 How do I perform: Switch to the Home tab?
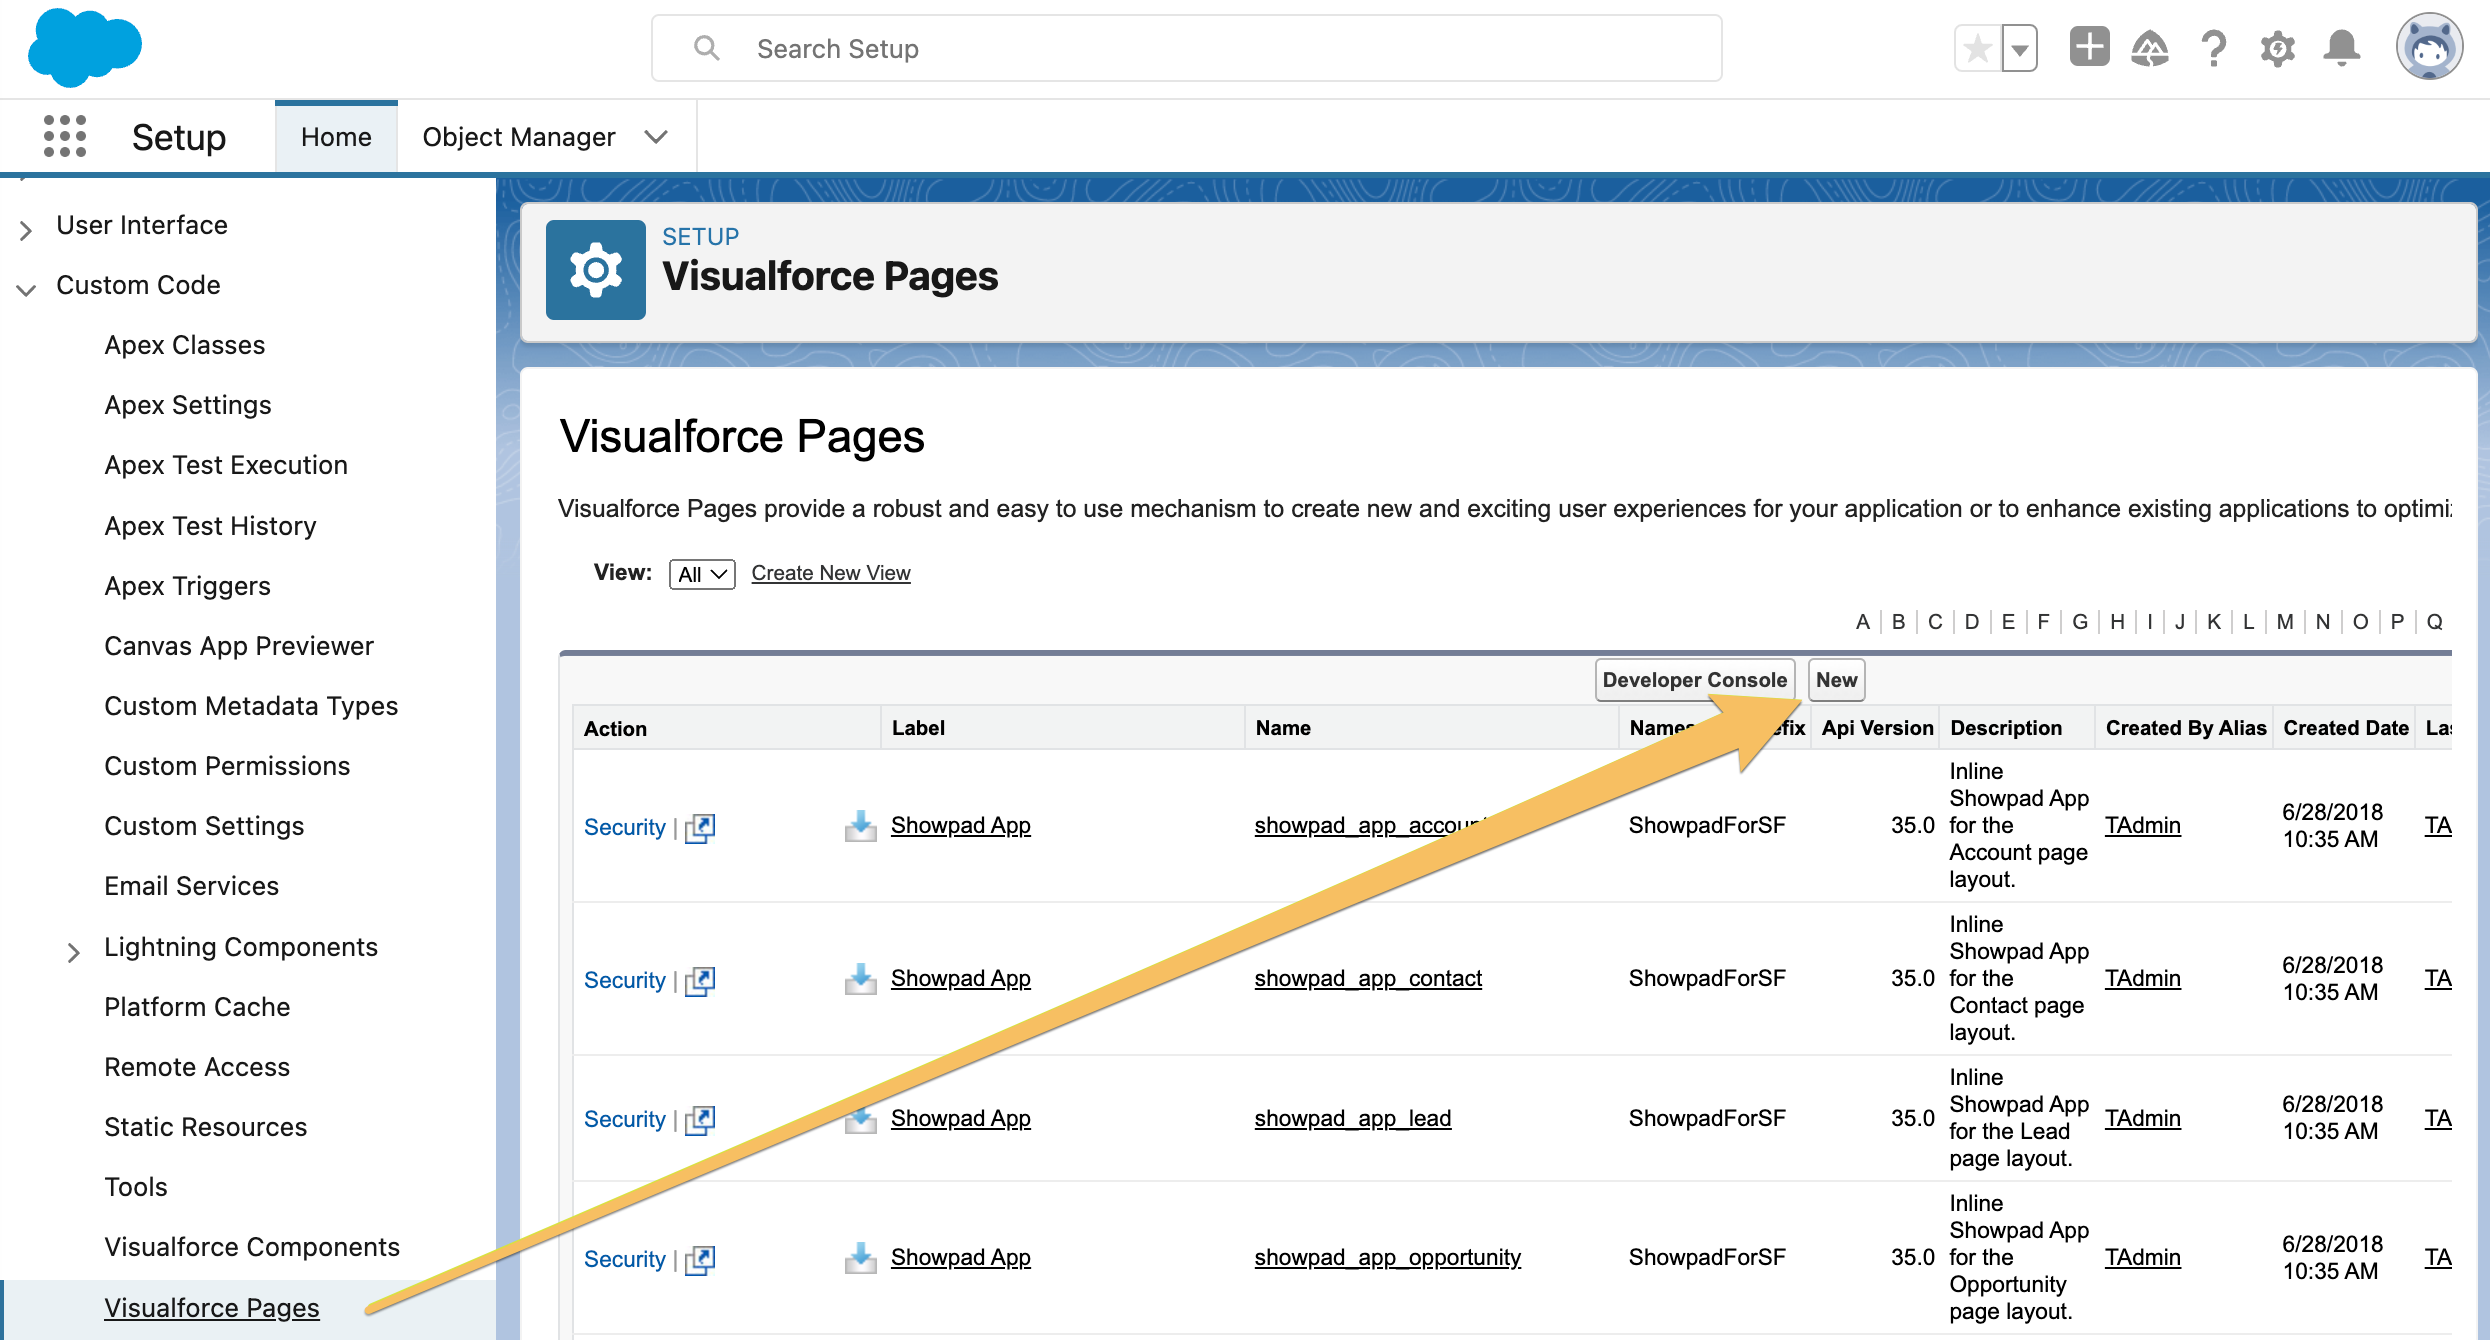coord(336,137)
